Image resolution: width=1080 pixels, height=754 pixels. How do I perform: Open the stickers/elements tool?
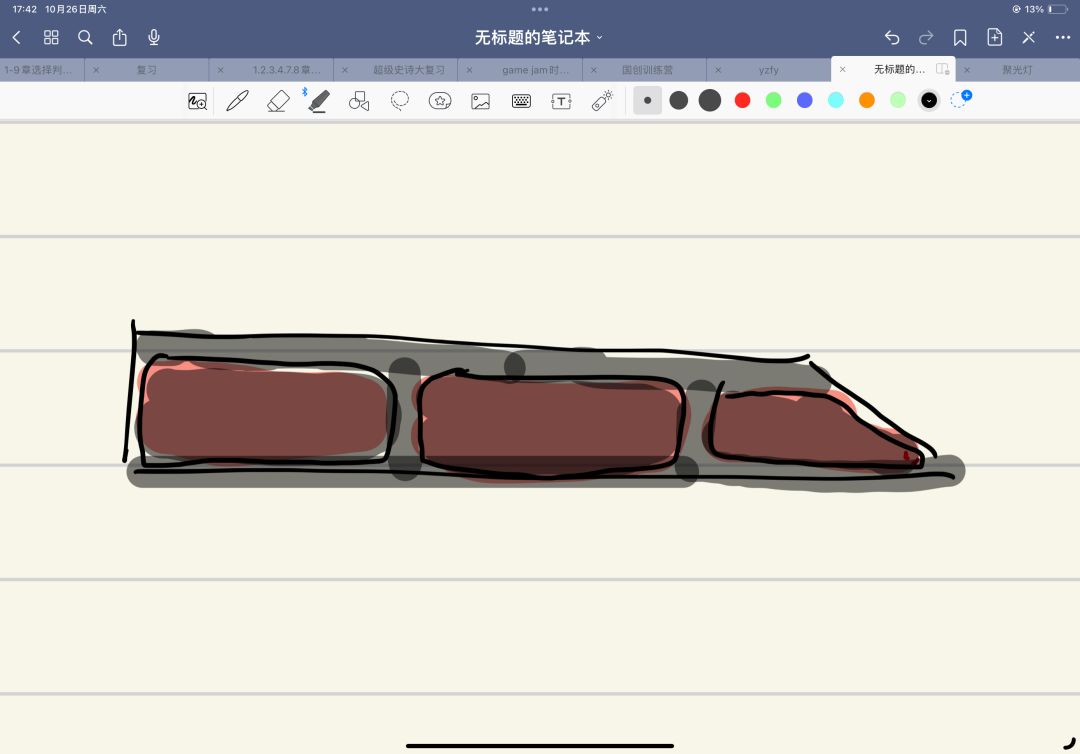point(440,101)
